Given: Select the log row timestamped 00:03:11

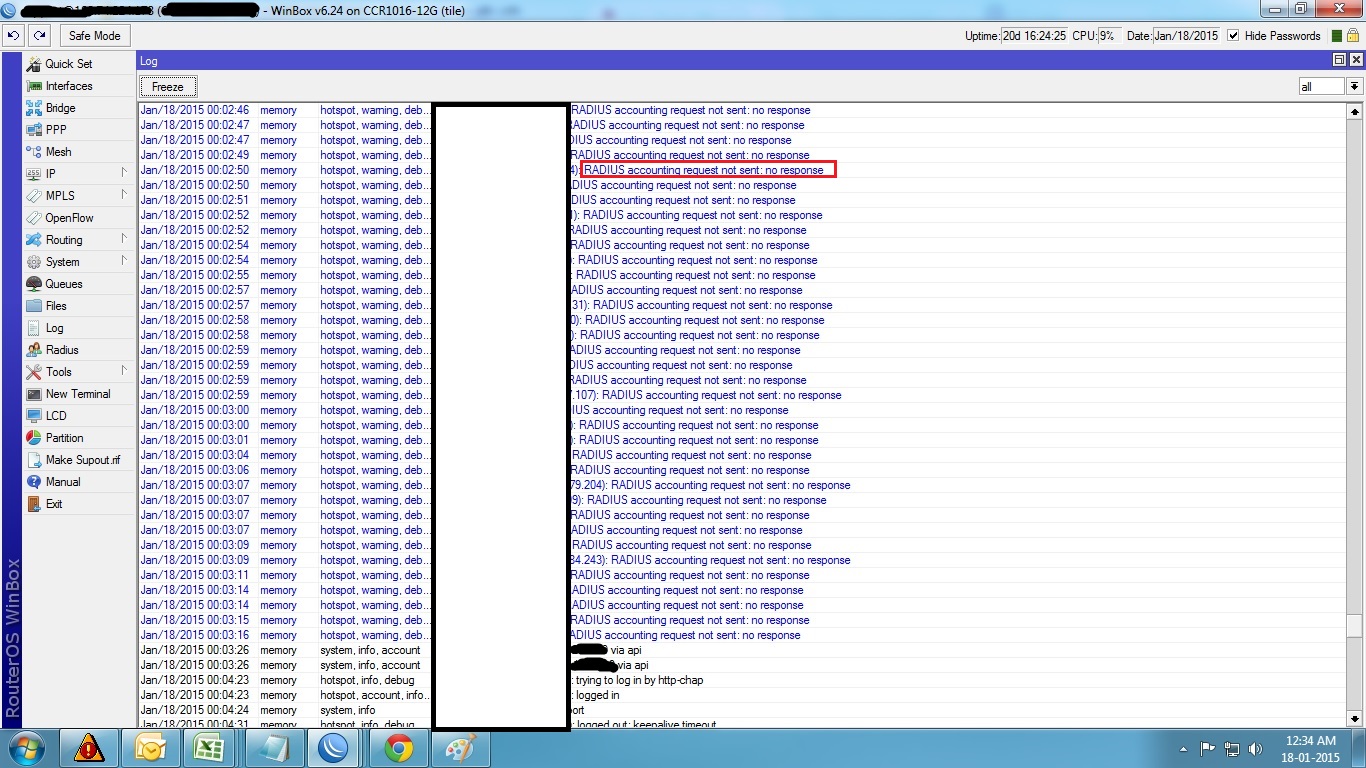Looking at the screenshot, I should [742, 575].
